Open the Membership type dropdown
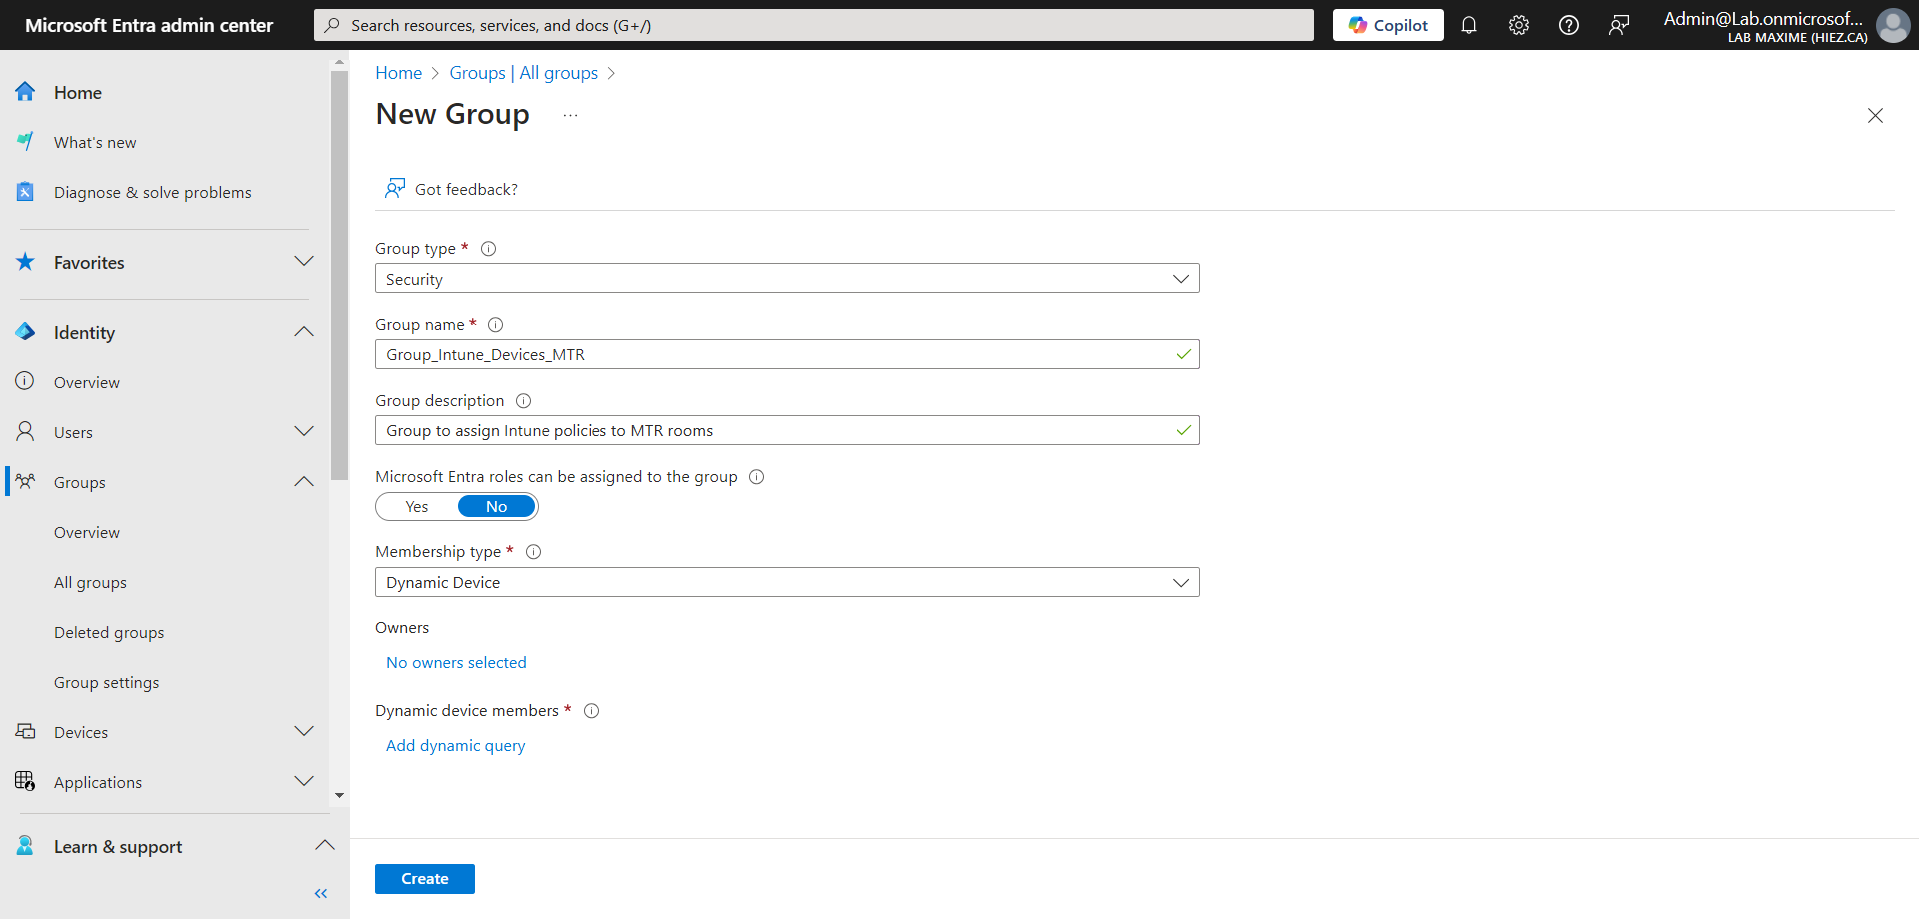The height and width of the screenshot is (919, 1919). [786, 582]
